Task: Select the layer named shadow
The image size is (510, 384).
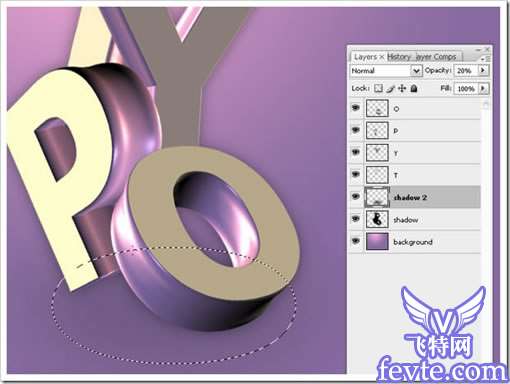Action: tap(415, 219)
